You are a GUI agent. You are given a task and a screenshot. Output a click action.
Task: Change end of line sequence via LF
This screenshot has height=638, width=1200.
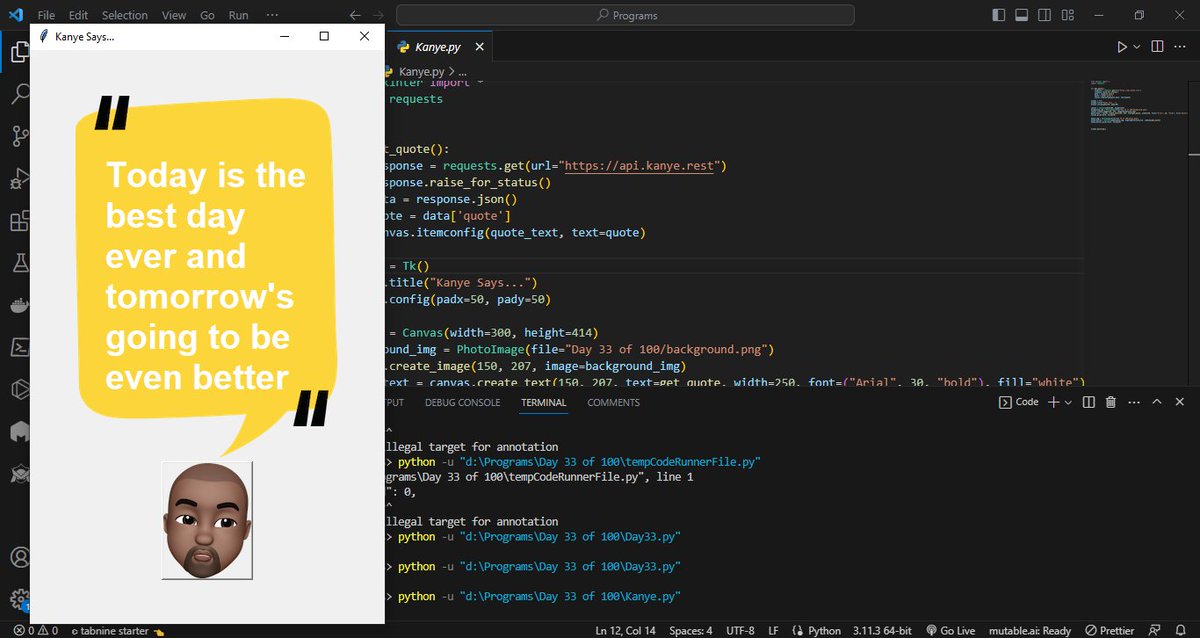(773, 631)
